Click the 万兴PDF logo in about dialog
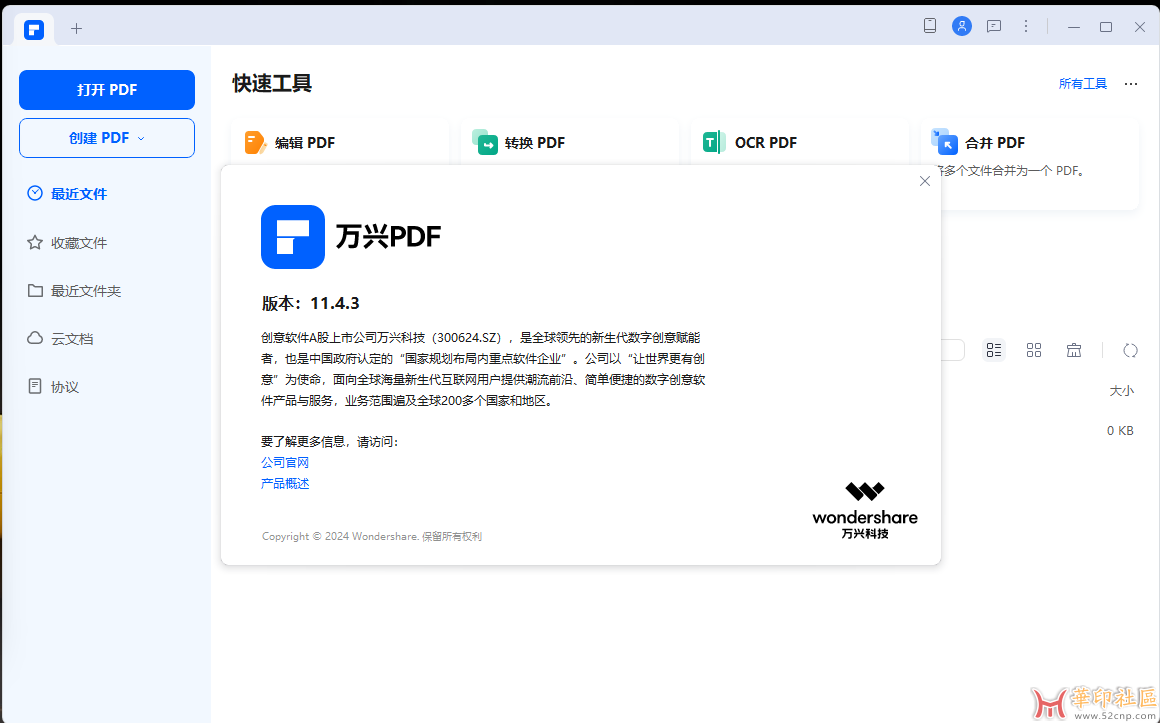Viewport: 1160px width, 723px height. (293, 237)
